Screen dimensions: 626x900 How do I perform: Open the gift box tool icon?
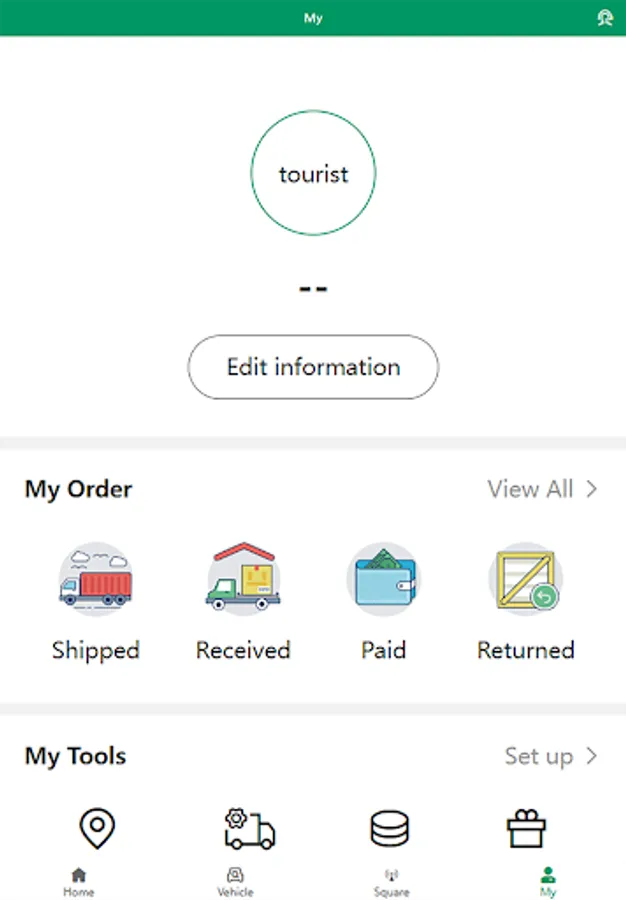pyautogui.click(x=526, y=829)
